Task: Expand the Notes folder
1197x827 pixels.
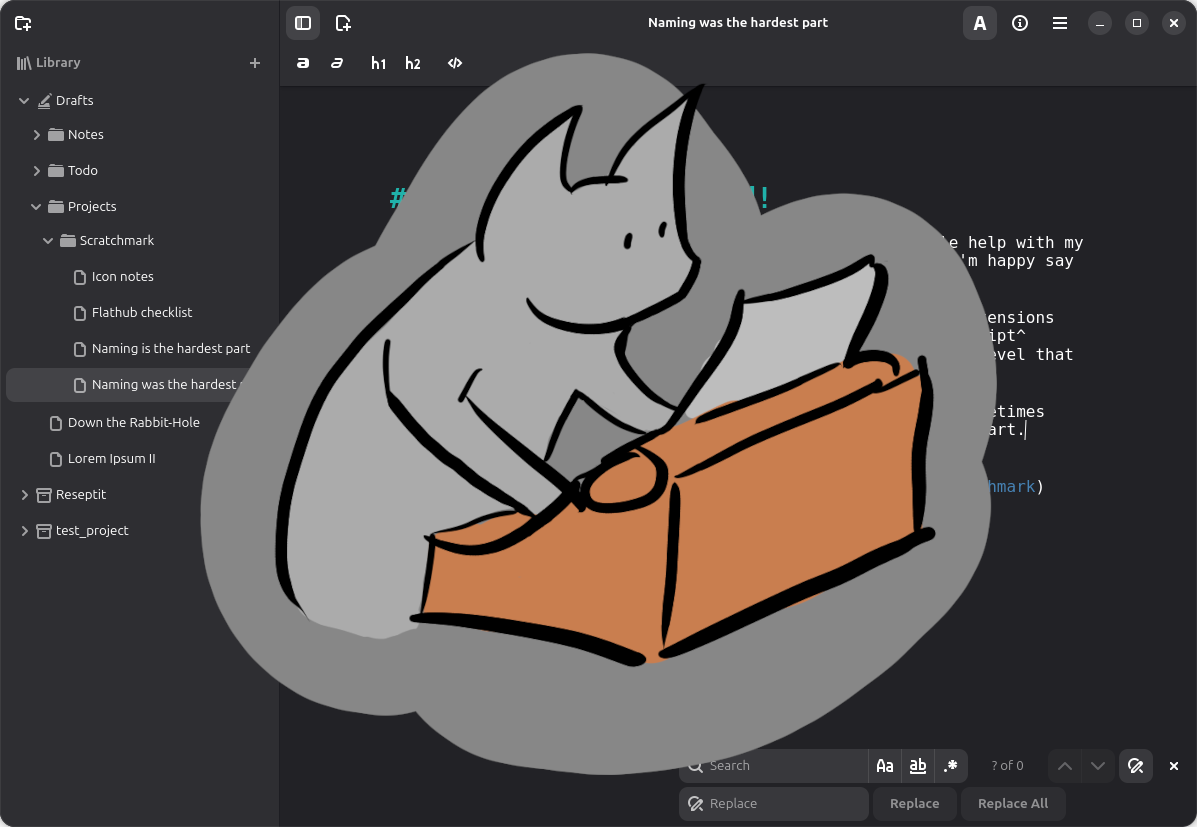Action: point(37,135)
